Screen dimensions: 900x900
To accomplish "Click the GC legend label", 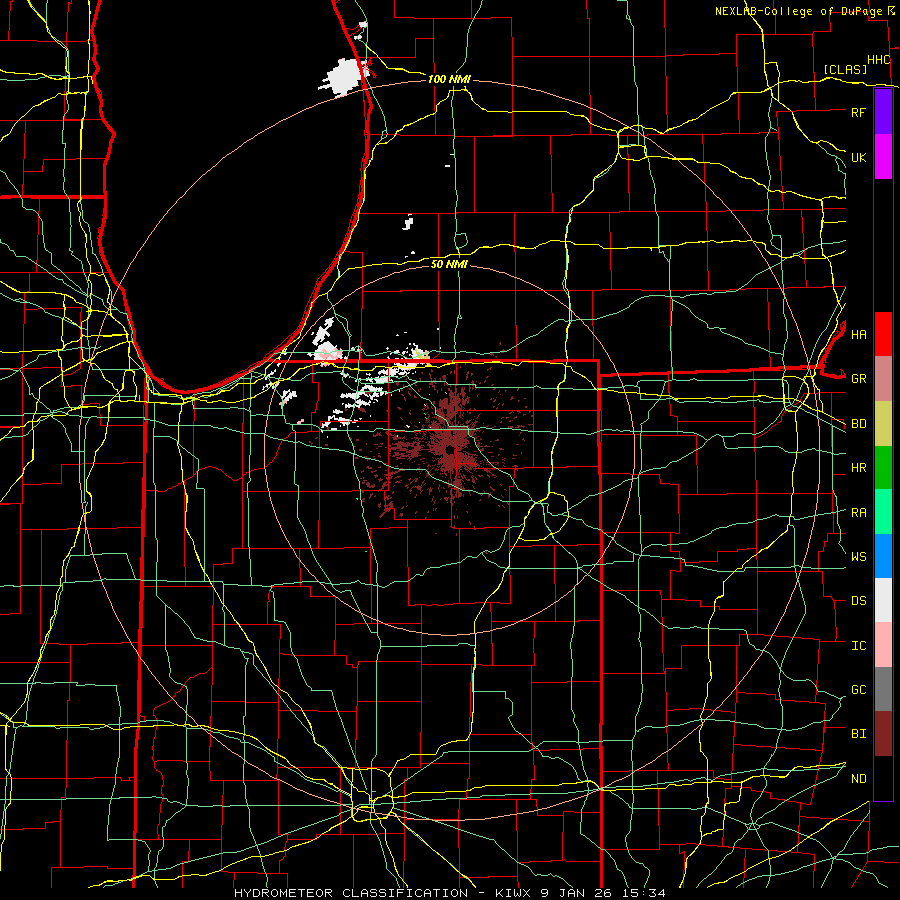I will (858, 689).
